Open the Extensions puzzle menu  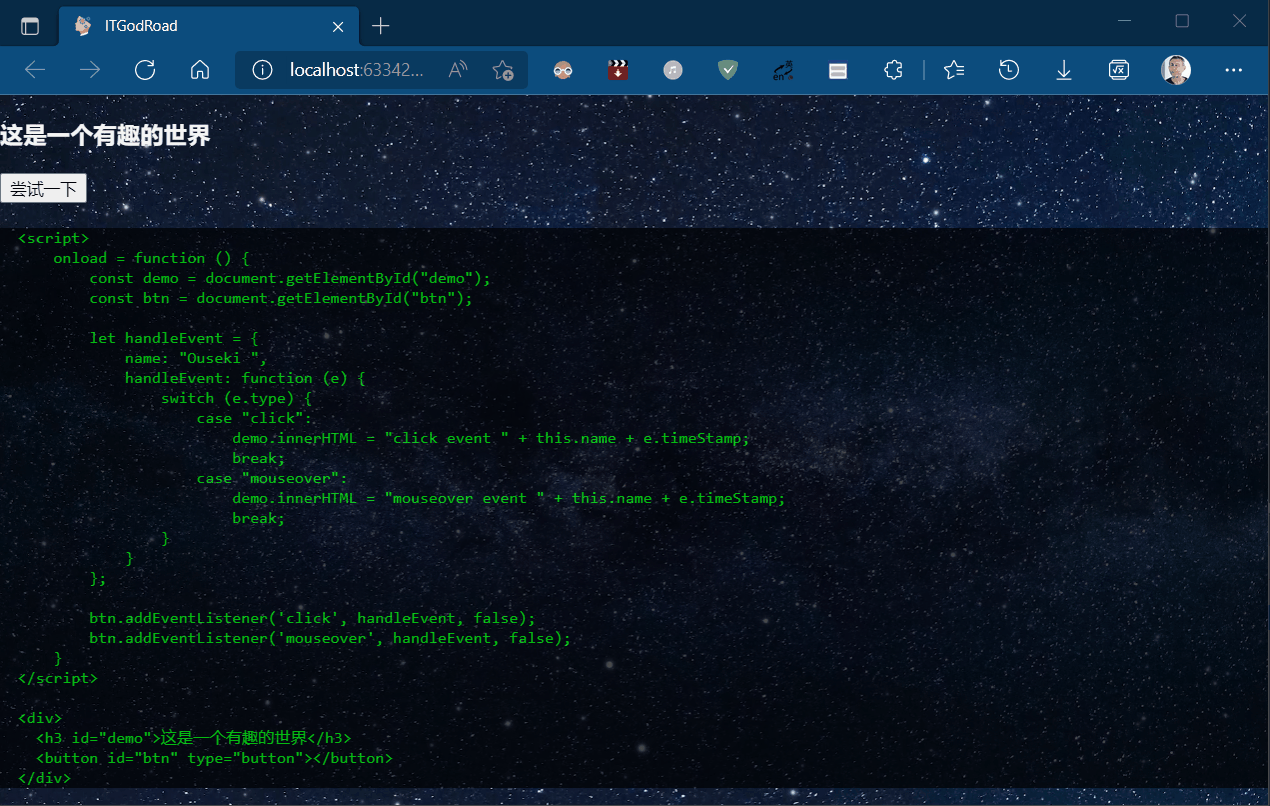[x=893, y=70]
